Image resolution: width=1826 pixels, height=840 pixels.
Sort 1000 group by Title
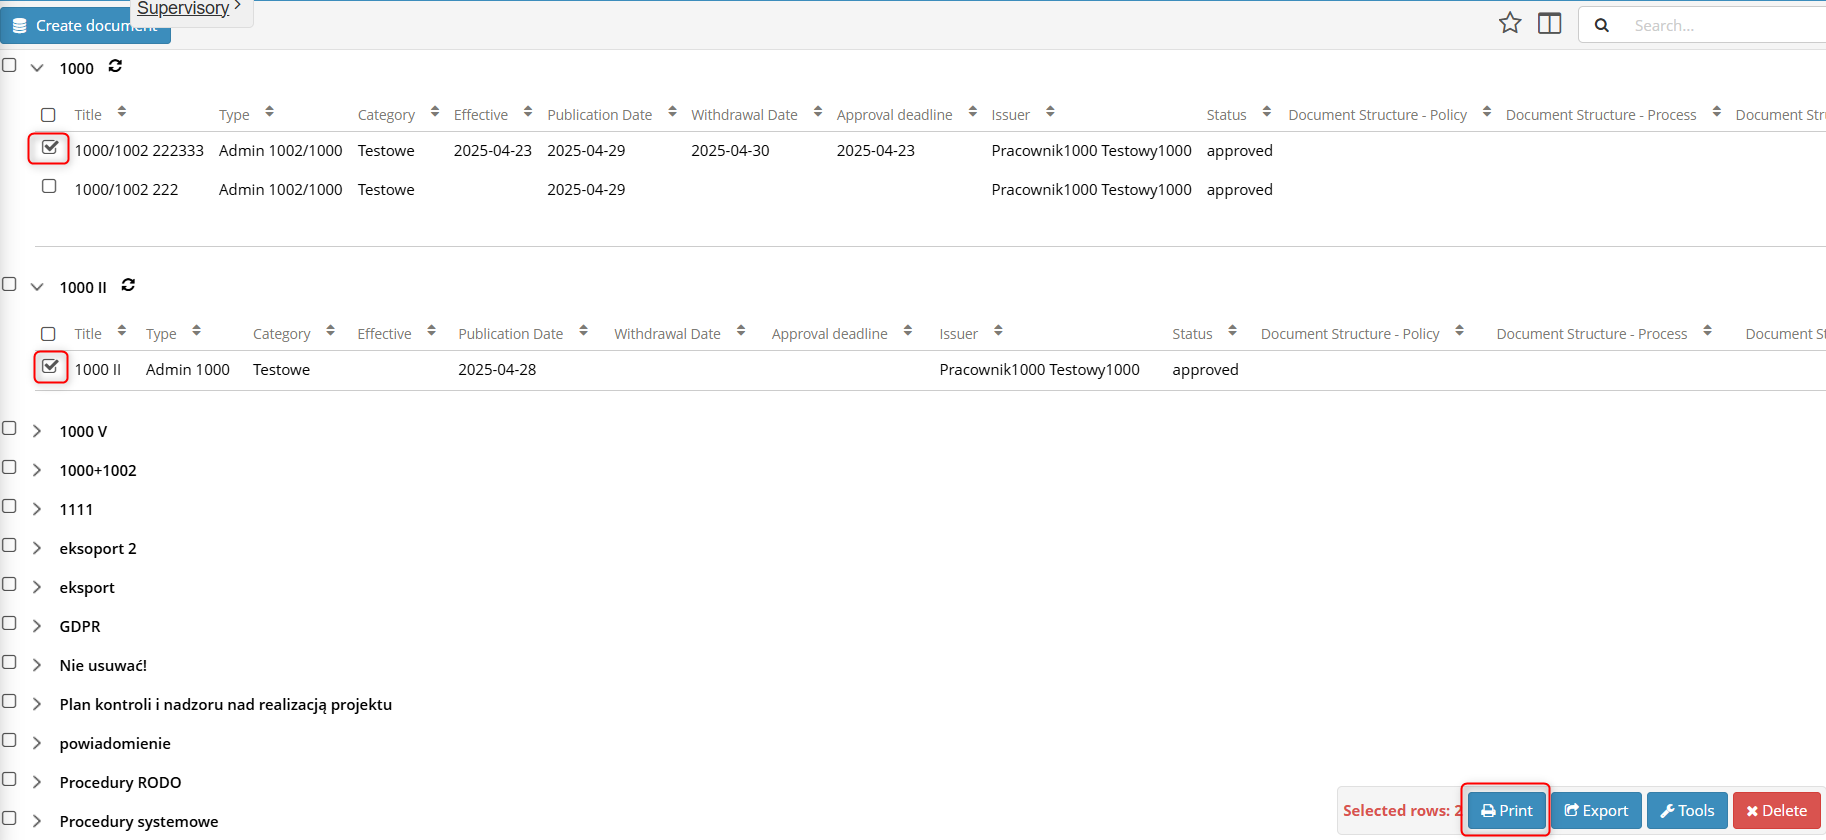[121, 112]
